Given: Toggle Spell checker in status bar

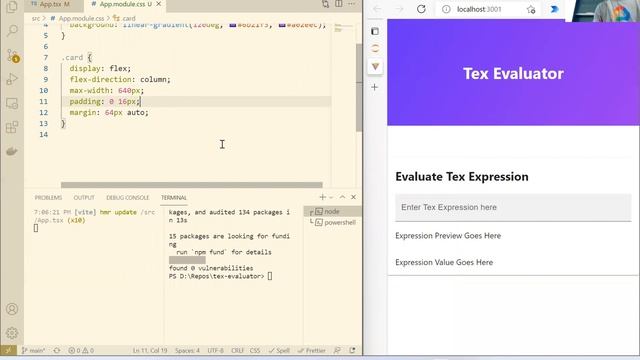Looking at the screenshot, I should [279, 350].
